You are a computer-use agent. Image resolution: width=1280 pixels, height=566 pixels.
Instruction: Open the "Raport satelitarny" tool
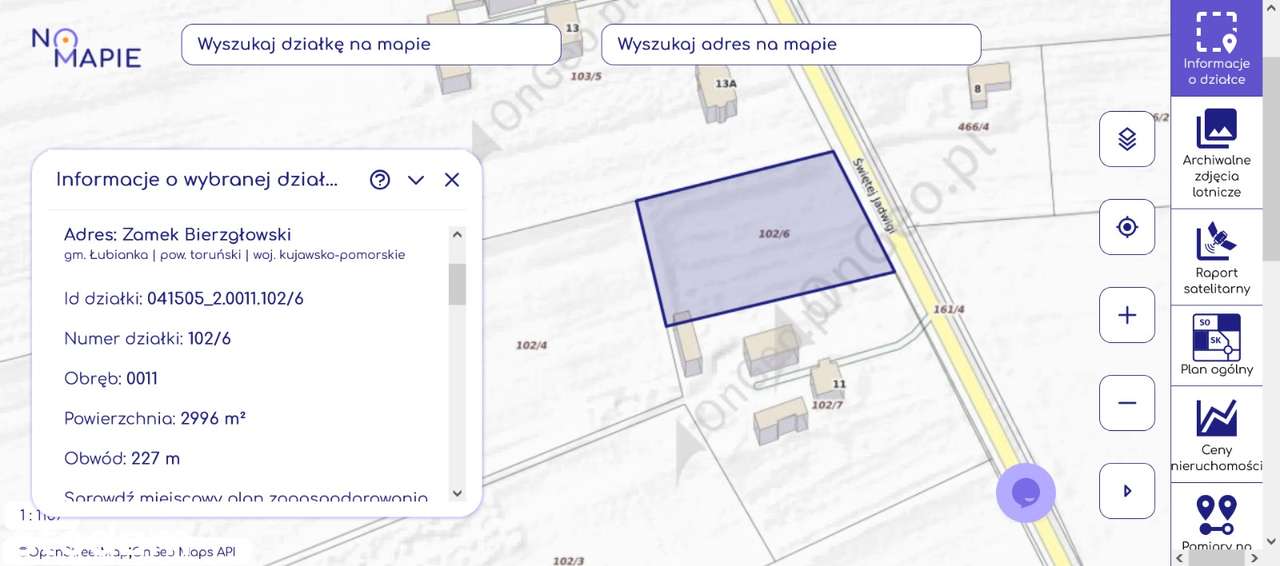(1216, 257)
